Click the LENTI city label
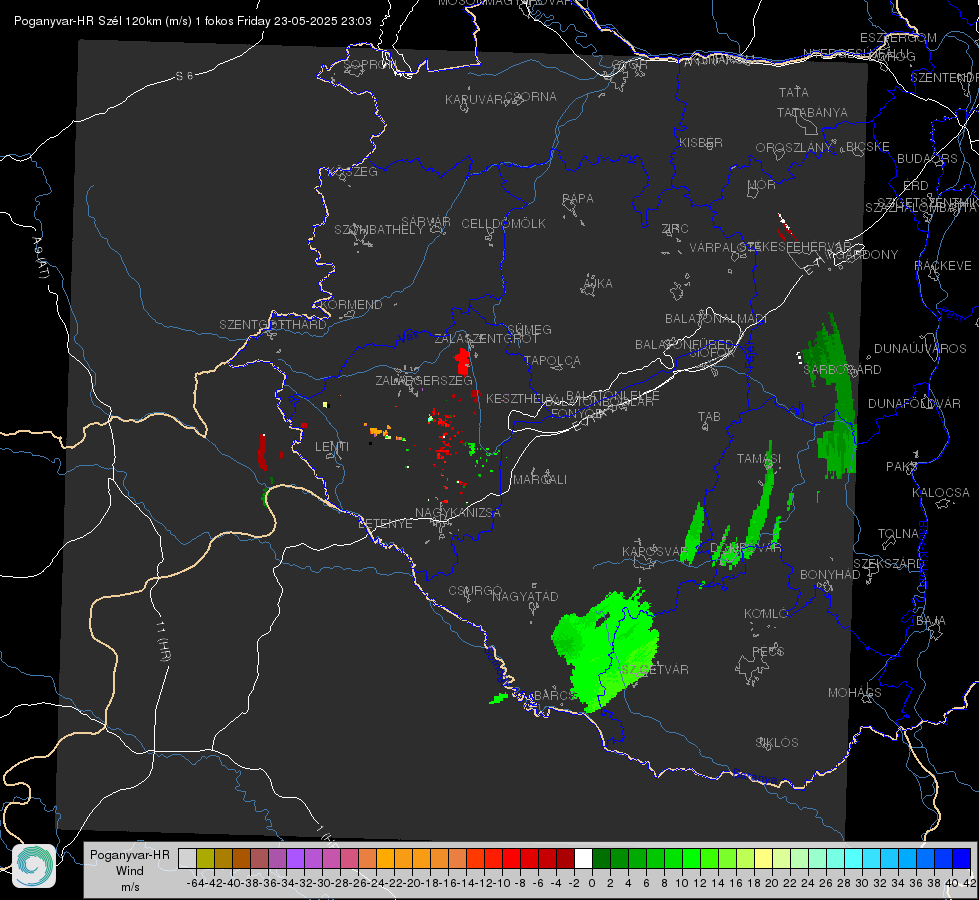979x900 pixels. [332, 447]
